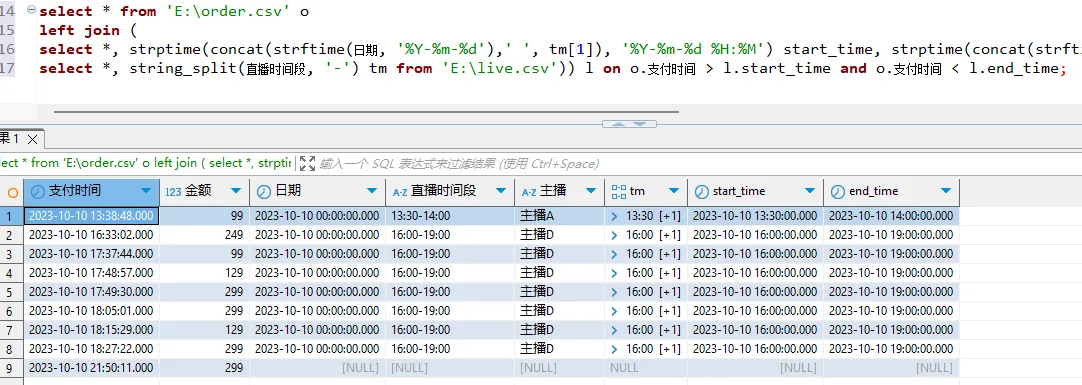Viewport: 1082px width, 385px height.
Task: Select the [NULL] 日期 cell in row 9
Action: point(318,367)
